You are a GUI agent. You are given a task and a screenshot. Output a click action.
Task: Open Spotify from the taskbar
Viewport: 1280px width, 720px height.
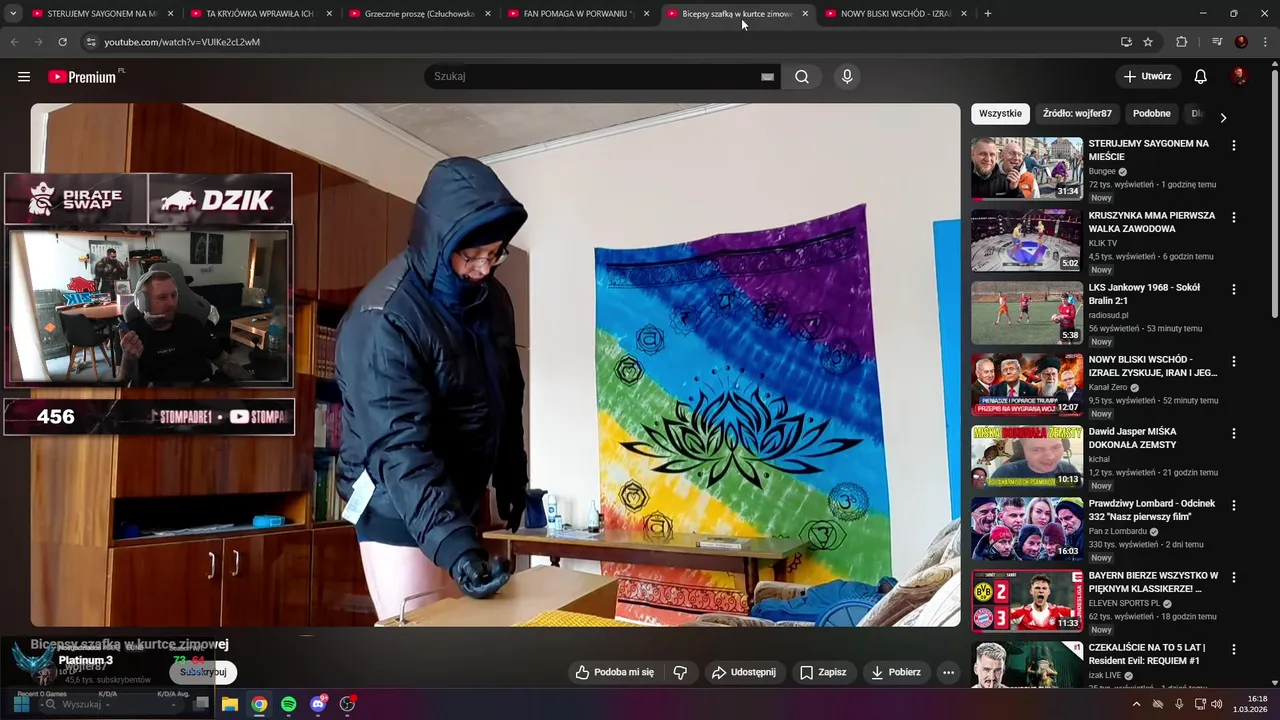click(288, 704)
